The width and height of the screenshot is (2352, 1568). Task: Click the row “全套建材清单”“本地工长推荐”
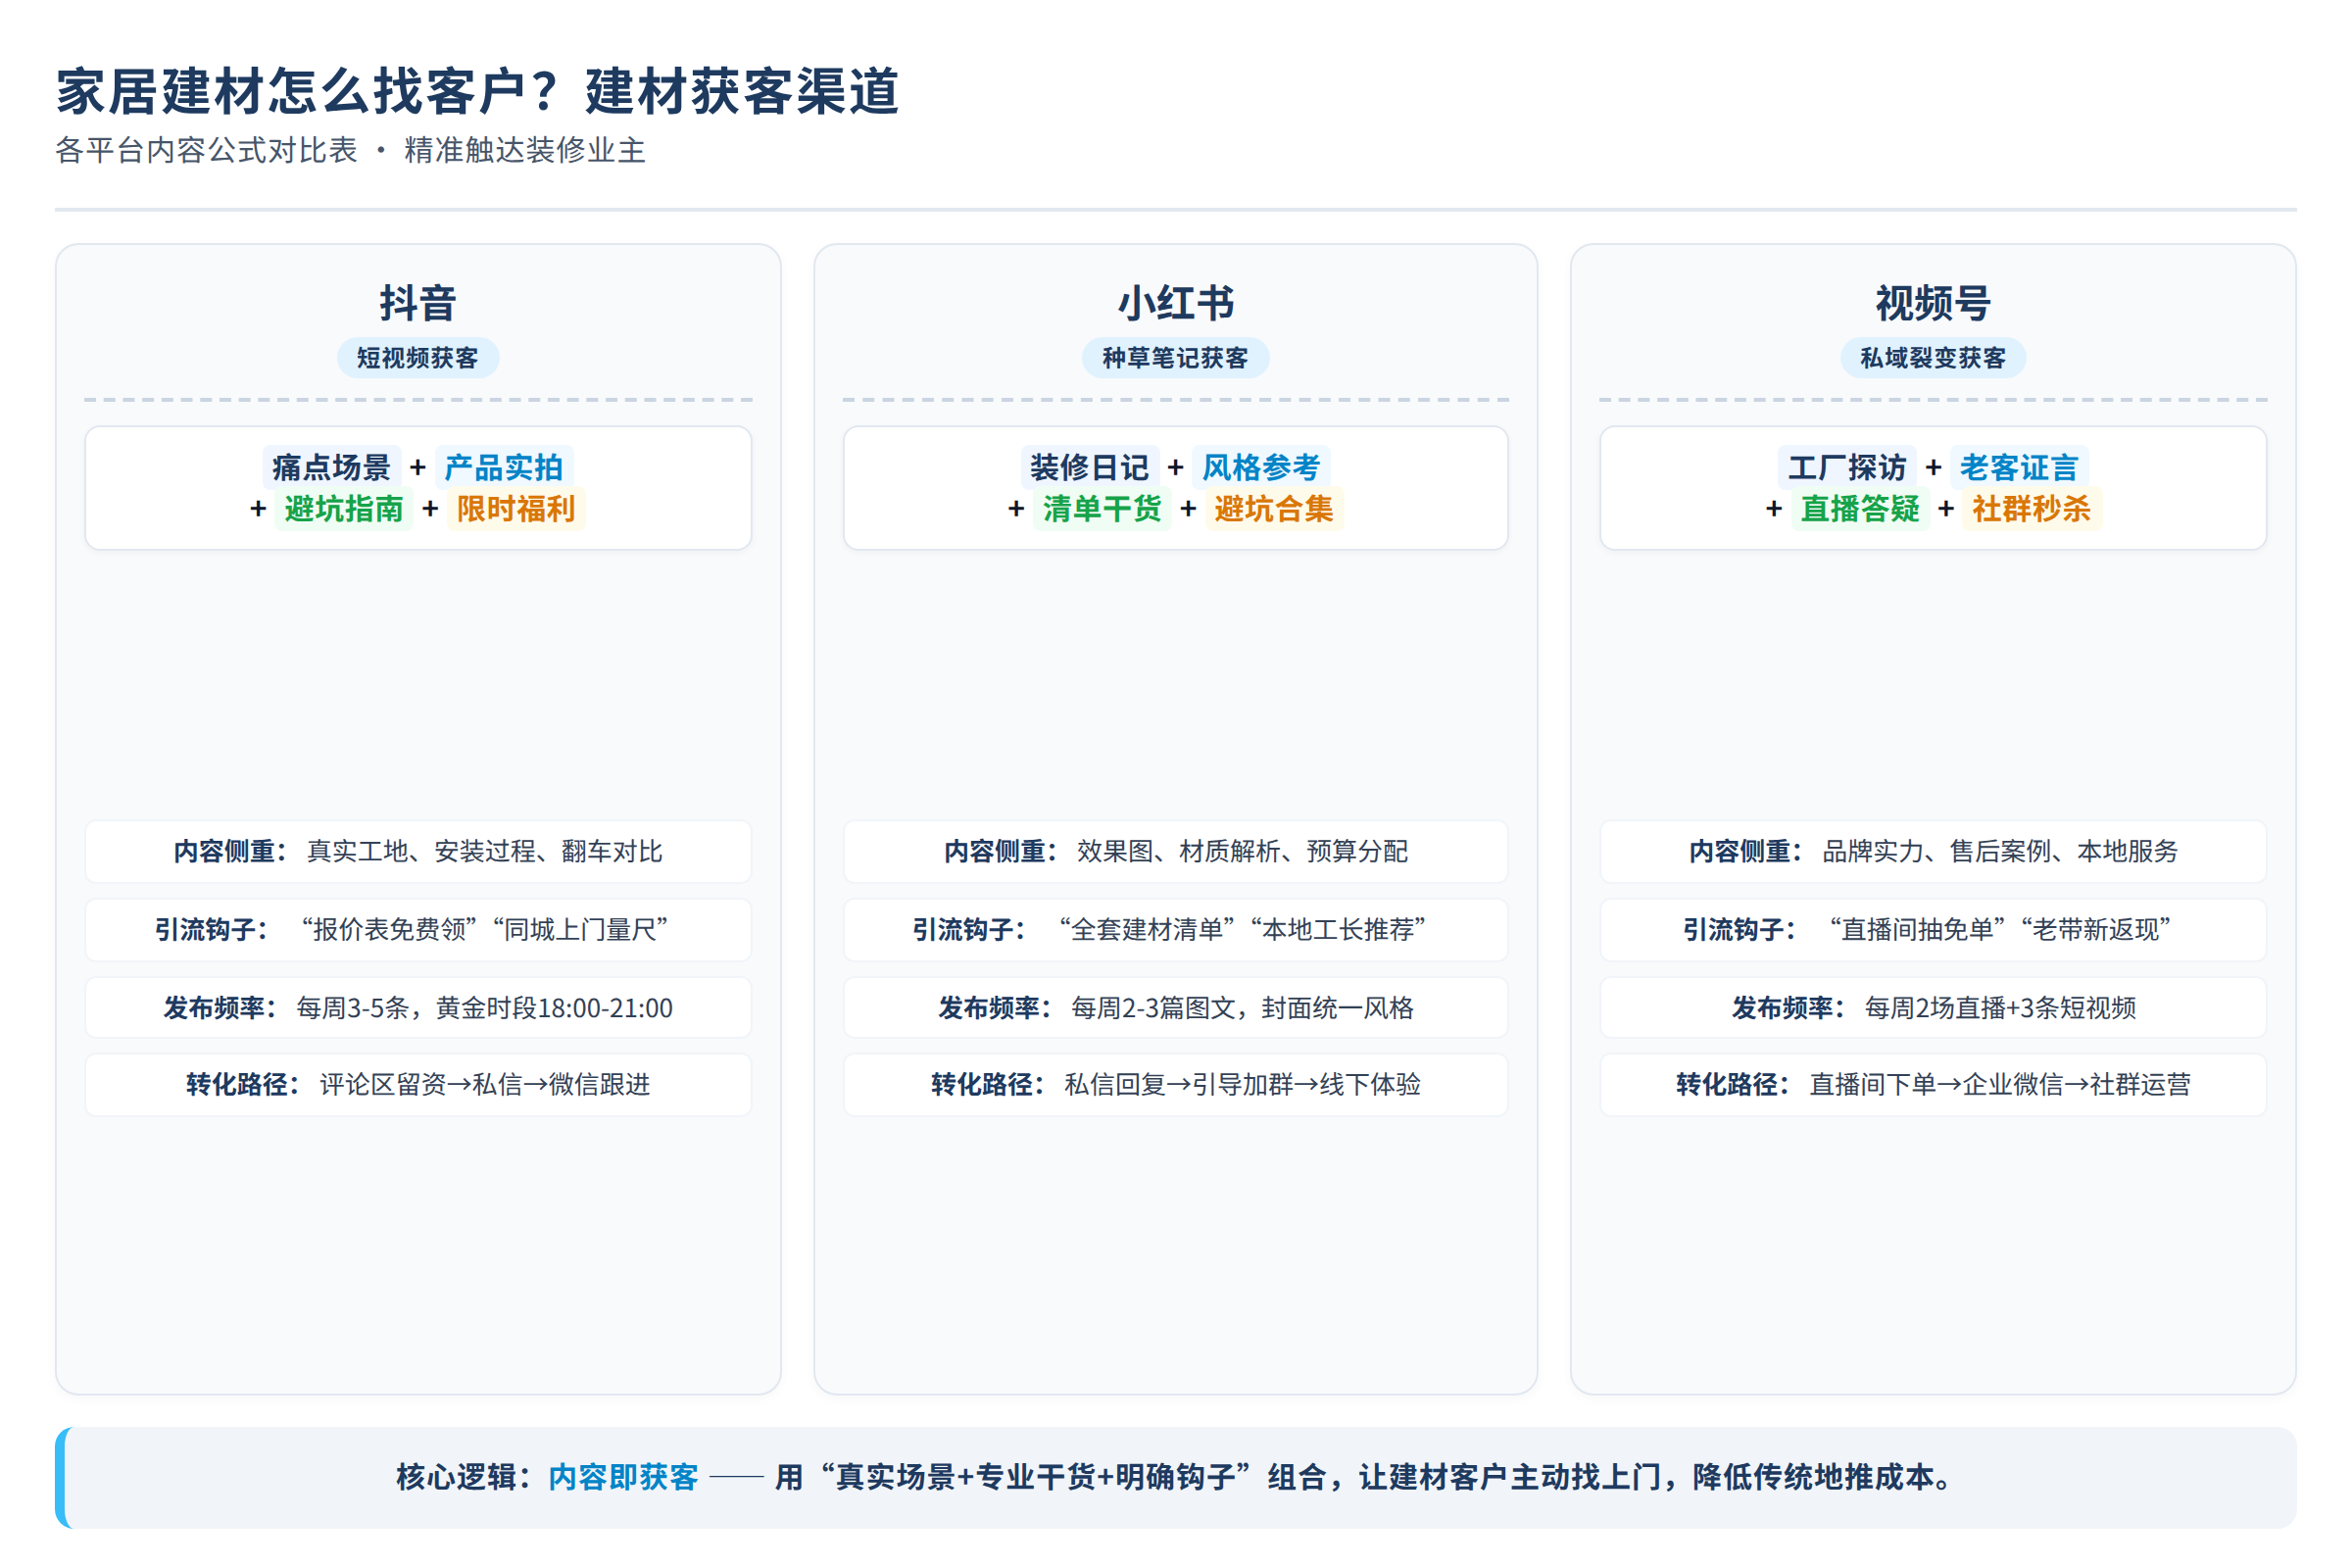click(x=1176, y=930)
